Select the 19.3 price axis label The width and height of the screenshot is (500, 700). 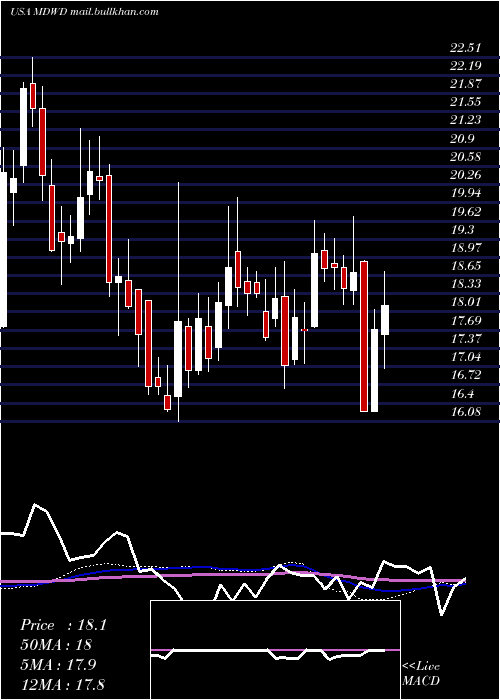pos(462,230)
